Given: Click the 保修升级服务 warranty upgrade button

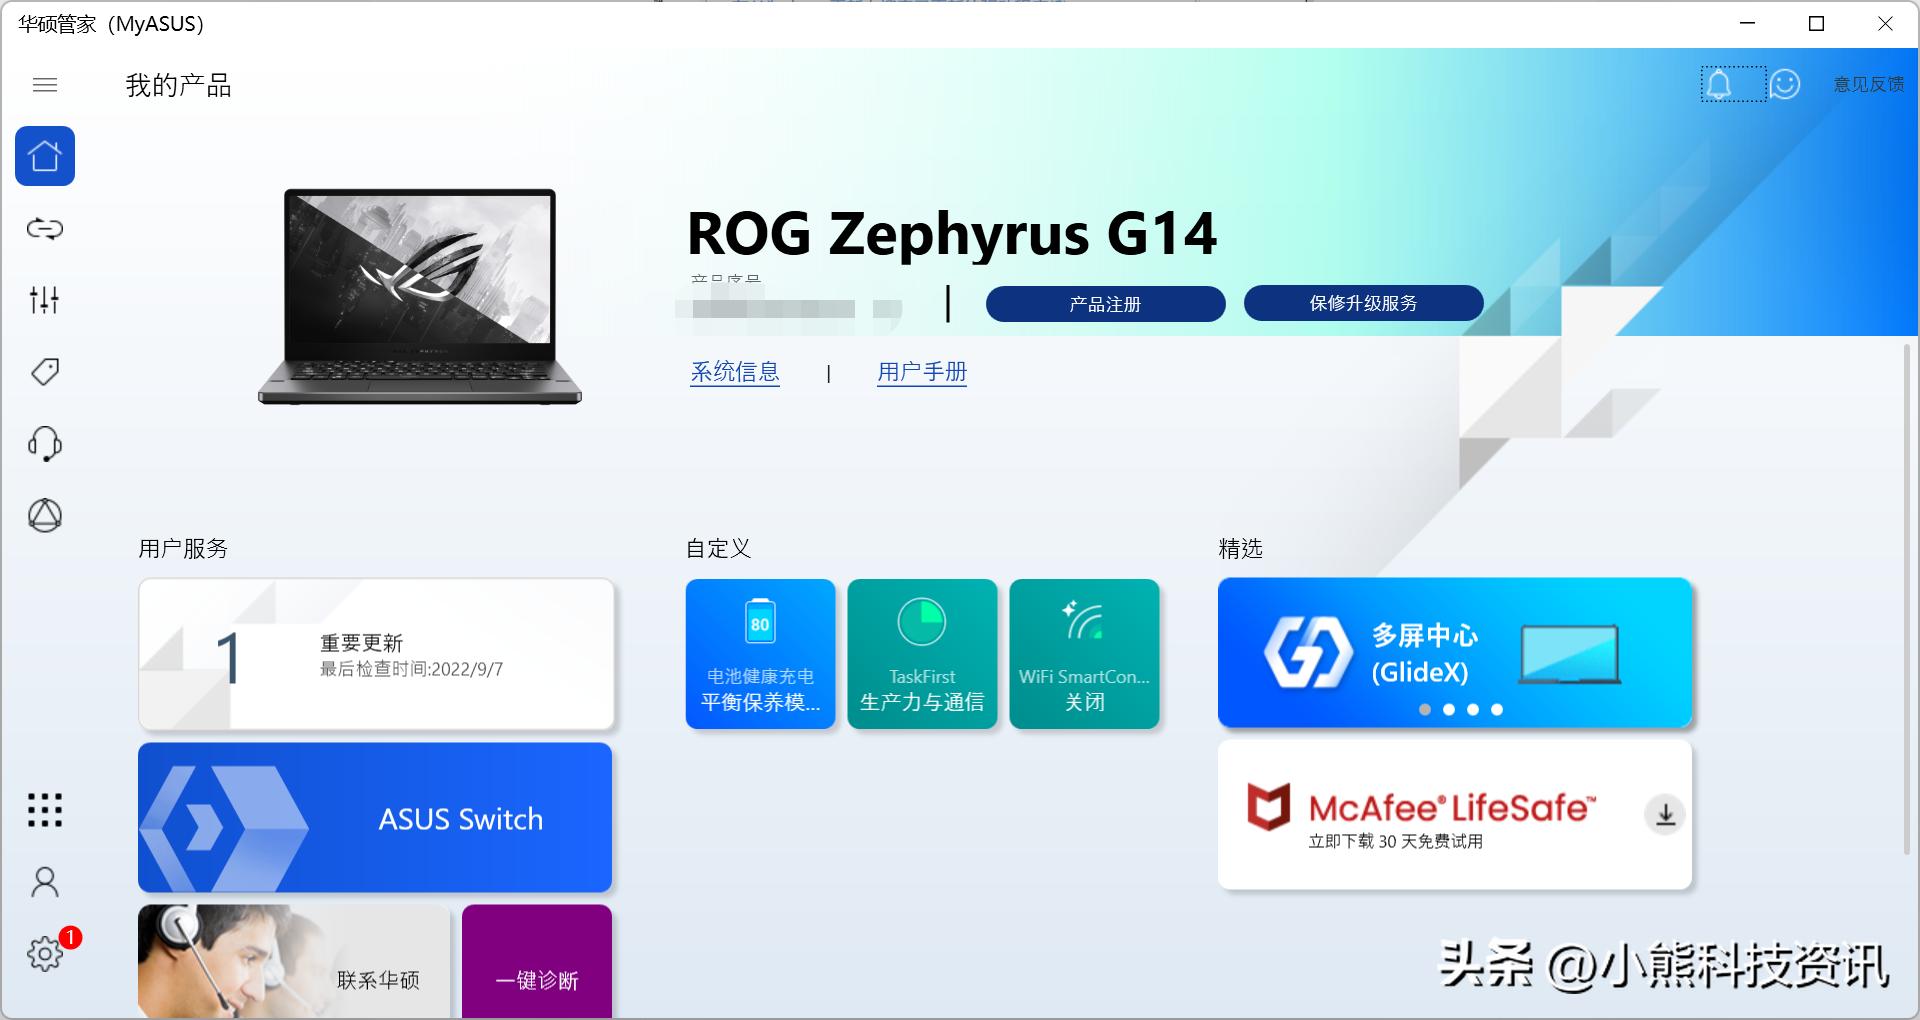Looking at the screenshot, I should [x=1362, y=304].
